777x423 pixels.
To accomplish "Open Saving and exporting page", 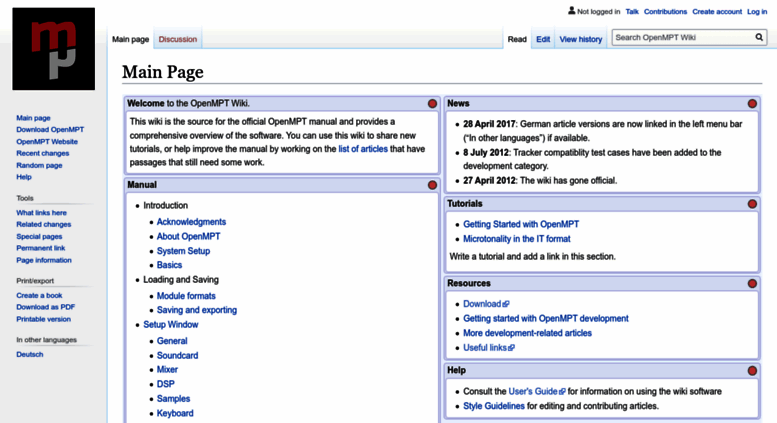I will pyautogui.click(x=197, y=310).
